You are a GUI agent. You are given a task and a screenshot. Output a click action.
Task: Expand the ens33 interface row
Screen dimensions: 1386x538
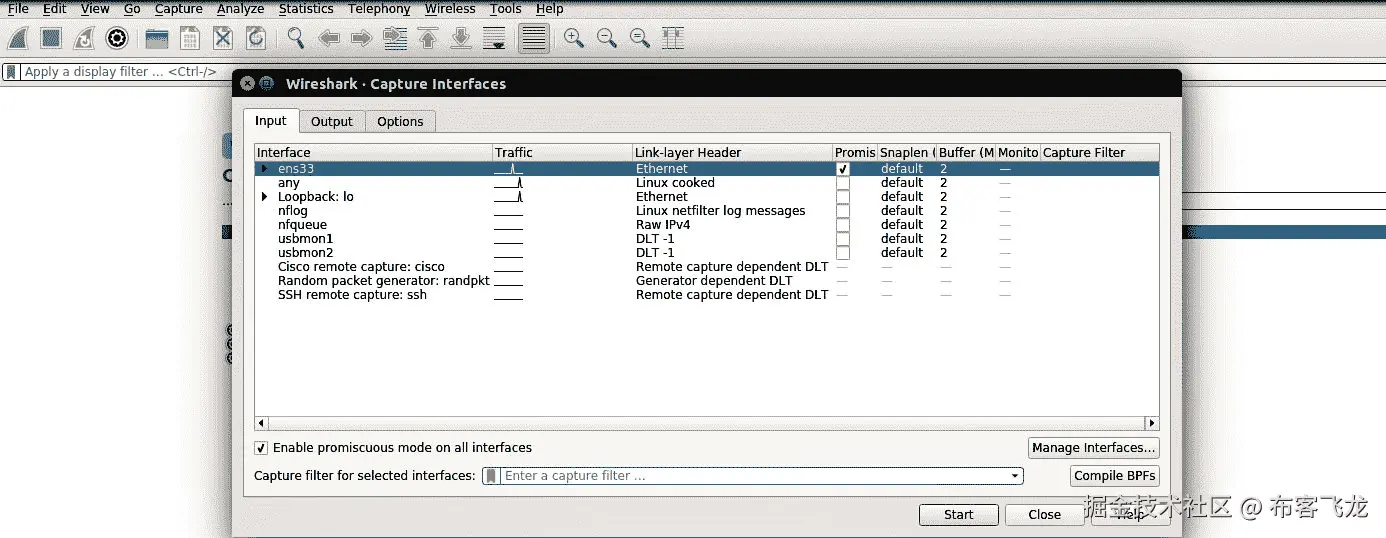click(265, 169)
